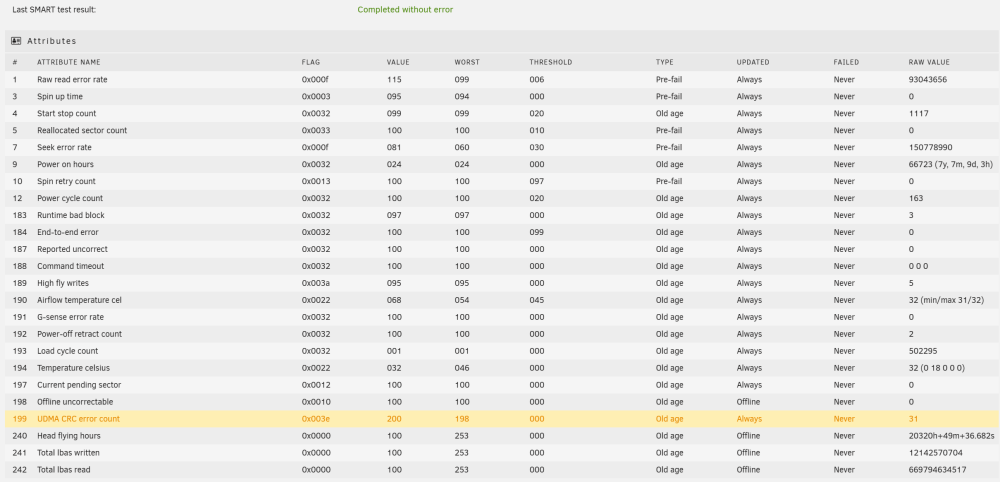Click the 'Last SMART test result:' label

coord(54,10)
